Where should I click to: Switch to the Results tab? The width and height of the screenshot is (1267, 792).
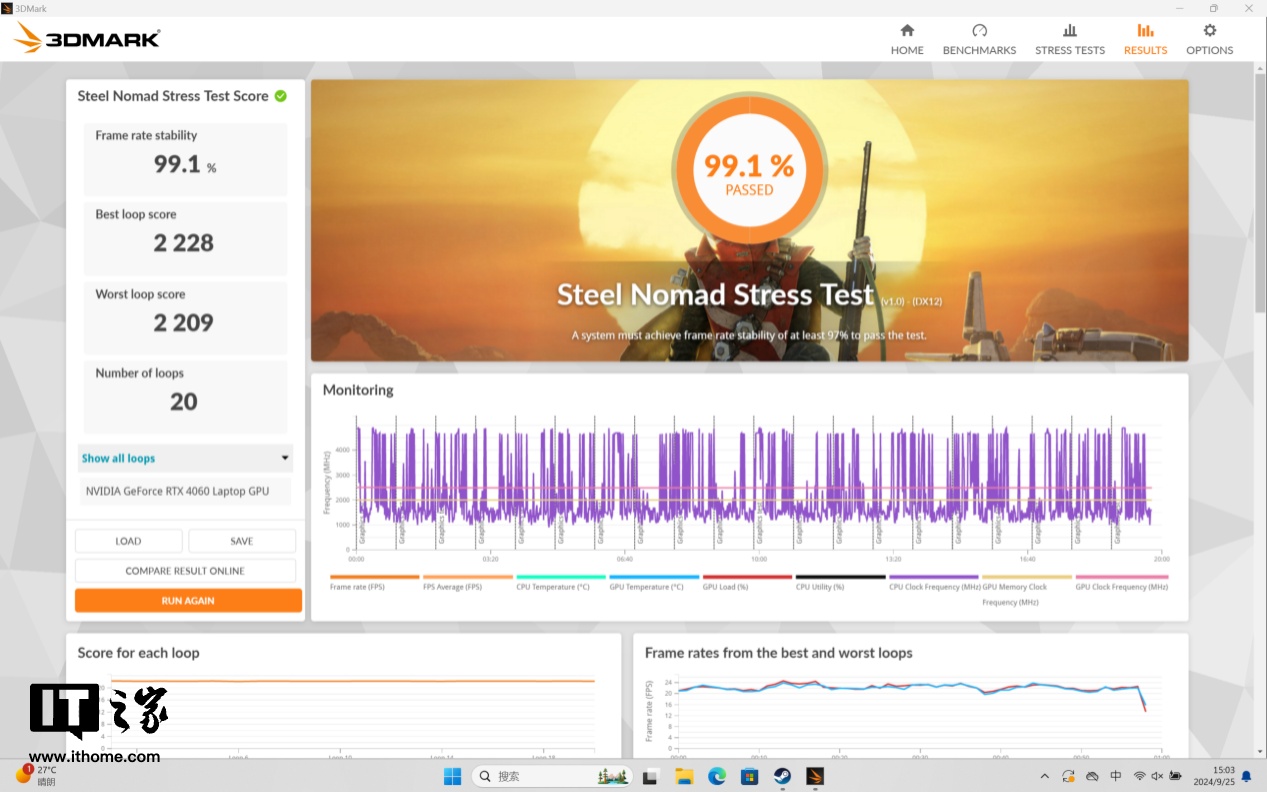tap(1145, 39)
